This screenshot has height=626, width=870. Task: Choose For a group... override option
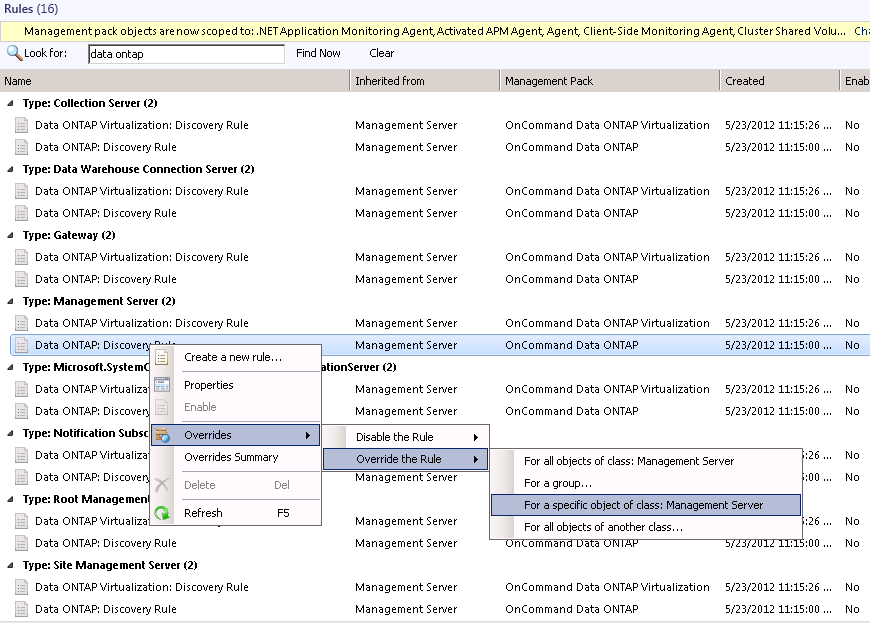(558, 483)
